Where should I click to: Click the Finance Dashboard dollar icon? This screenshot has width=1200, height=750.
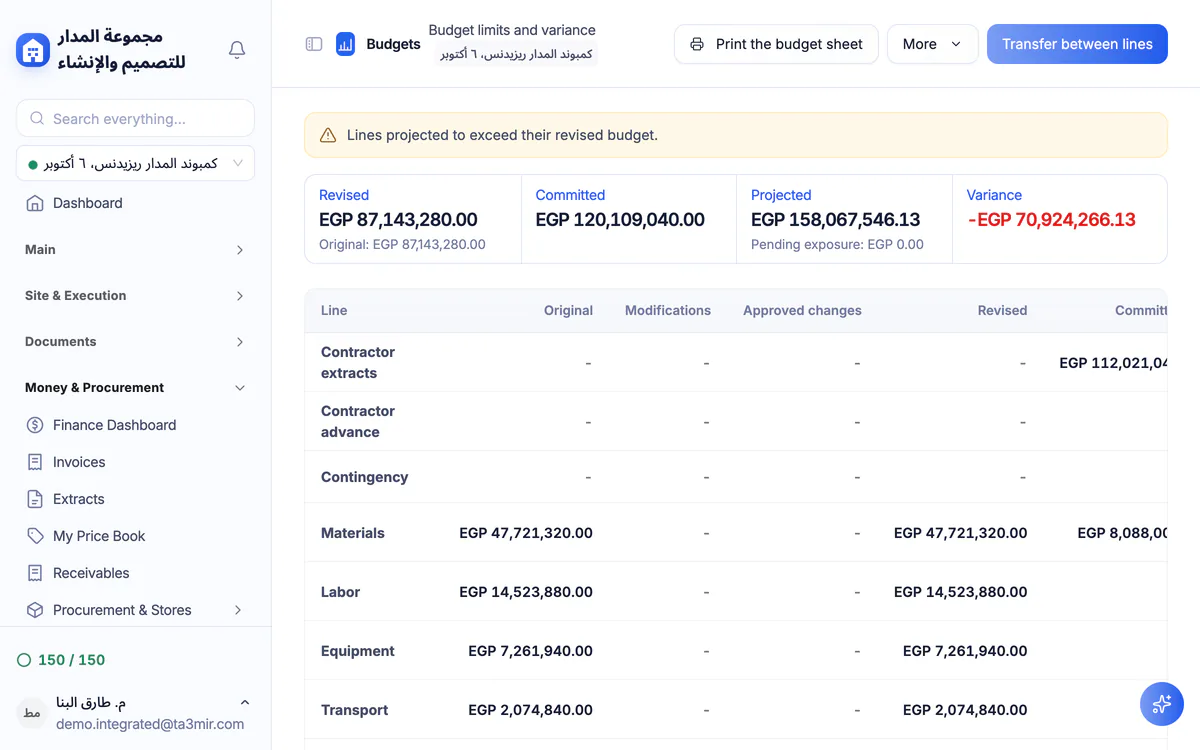point(35,425)
